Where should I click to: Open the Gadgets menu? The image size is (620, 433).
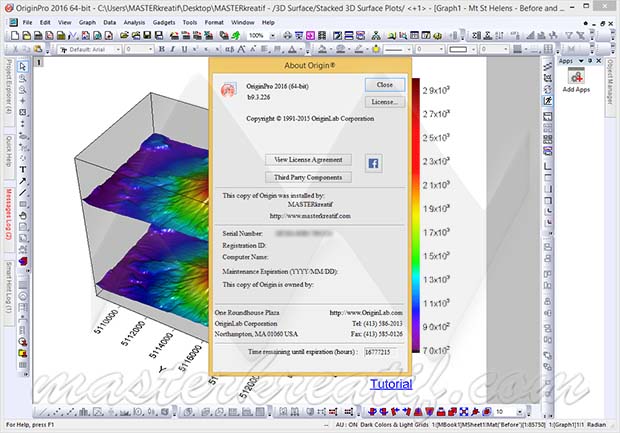tap(164, 21)
